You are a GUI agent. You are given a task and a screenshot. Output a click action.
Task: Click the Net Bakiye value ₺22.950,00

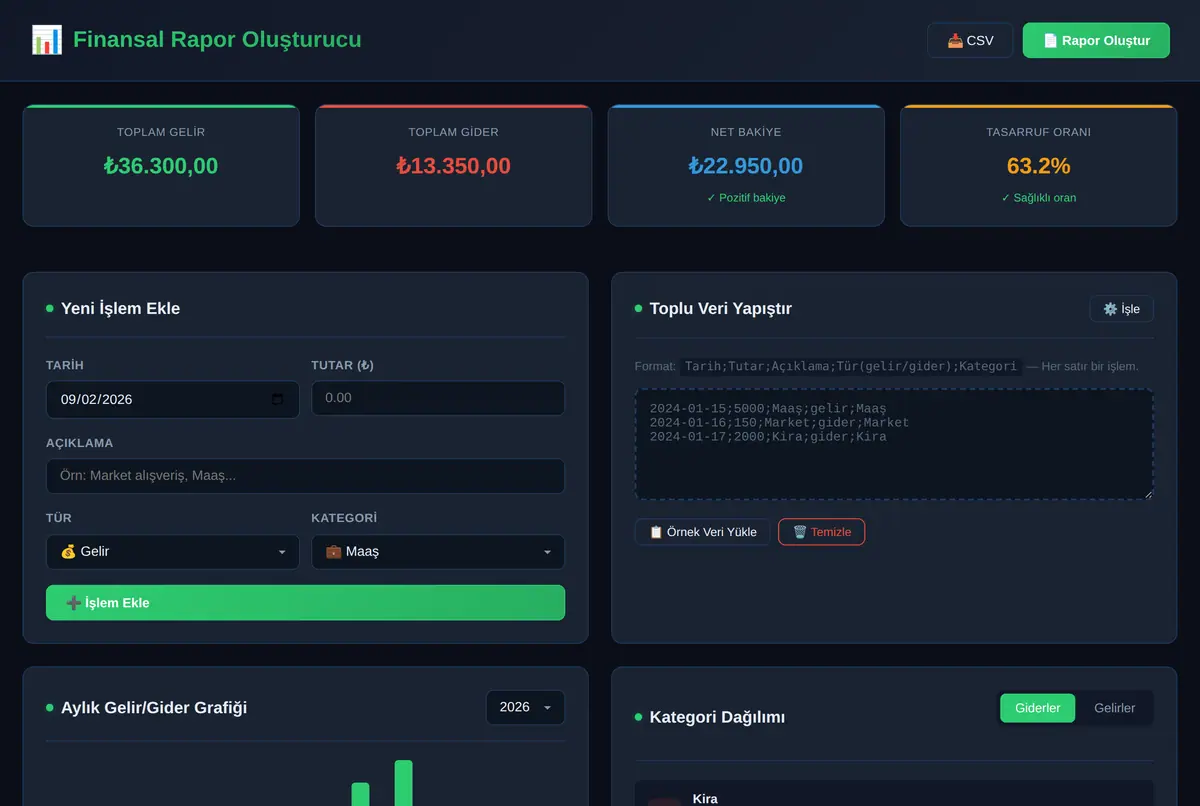(746, 166)
